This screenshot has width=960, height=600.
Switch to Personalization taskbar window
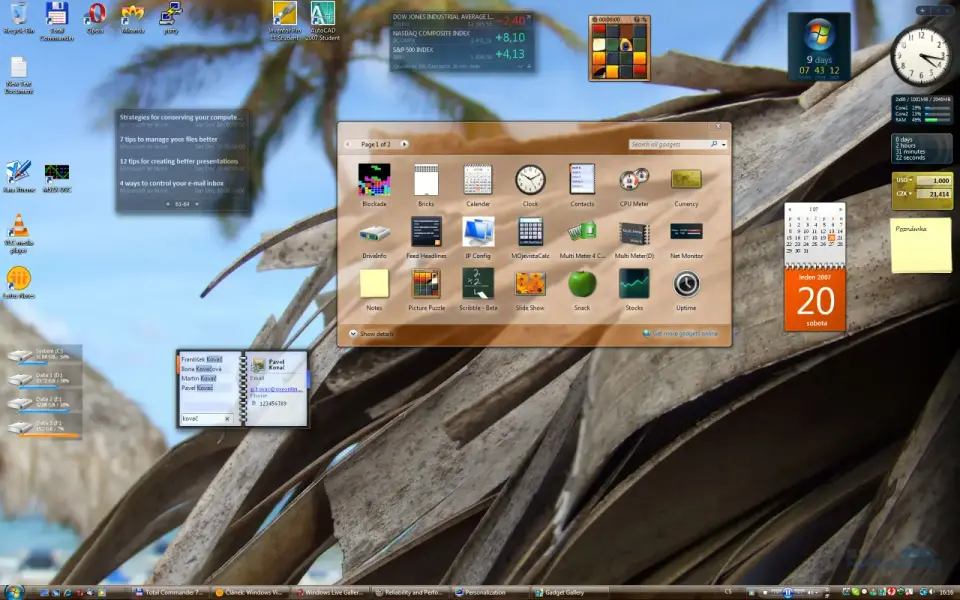488,592
